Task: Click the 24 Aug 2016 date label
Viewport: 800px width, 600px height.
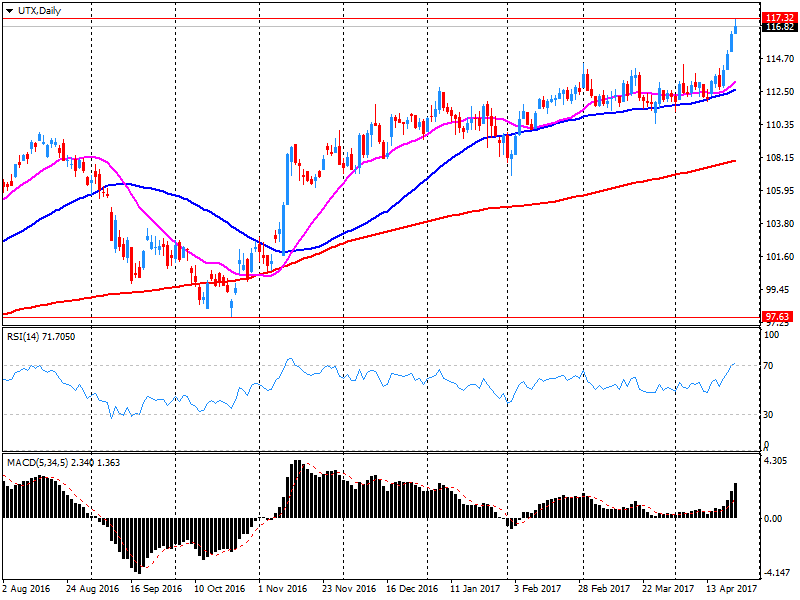Action: [x=92, y=589]
